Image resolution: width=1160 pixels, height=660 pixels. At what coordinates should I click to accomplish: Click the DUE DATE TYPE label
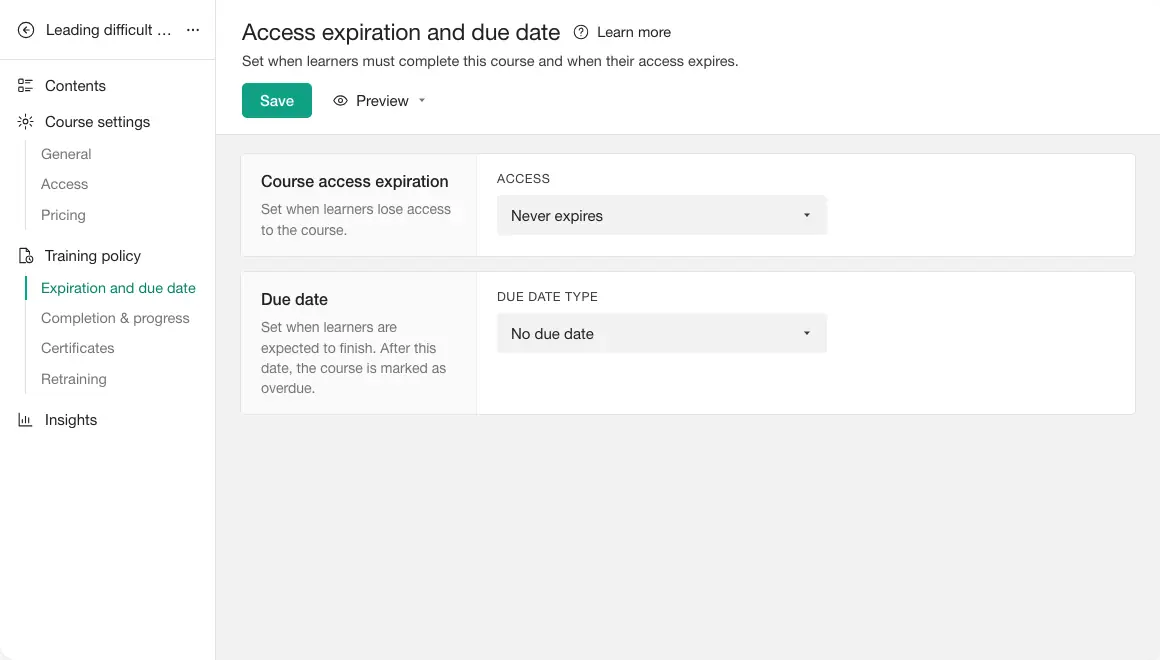click(547, 297)
